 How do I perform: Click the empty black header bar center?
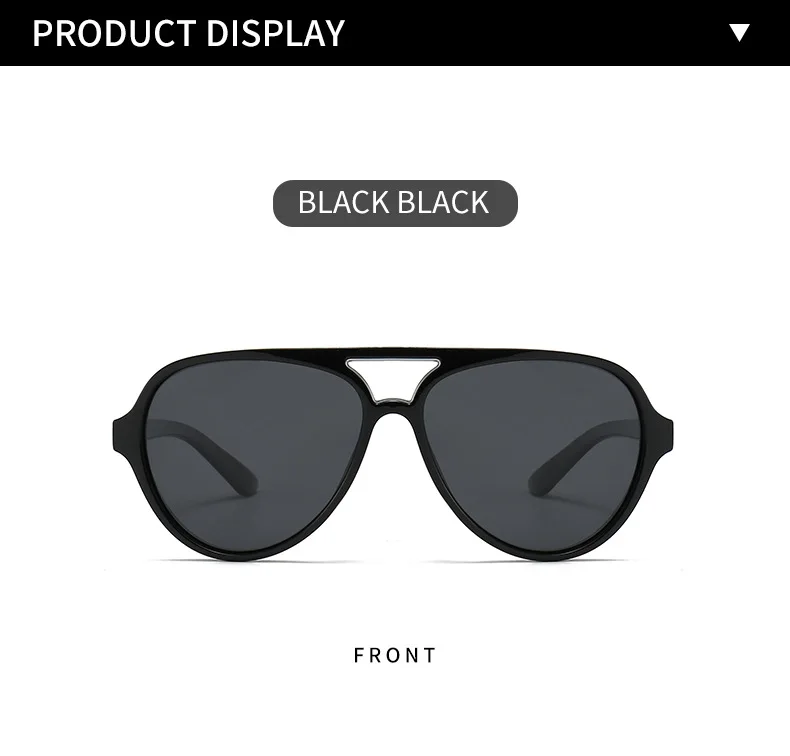pos(534,33)
